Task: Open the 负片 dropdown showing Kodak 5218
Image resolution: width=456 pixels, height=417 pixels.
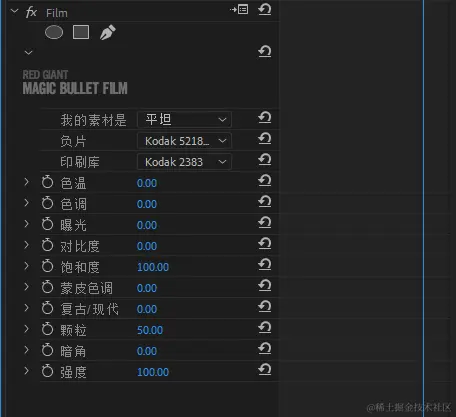Action: [x=184, y=141]
